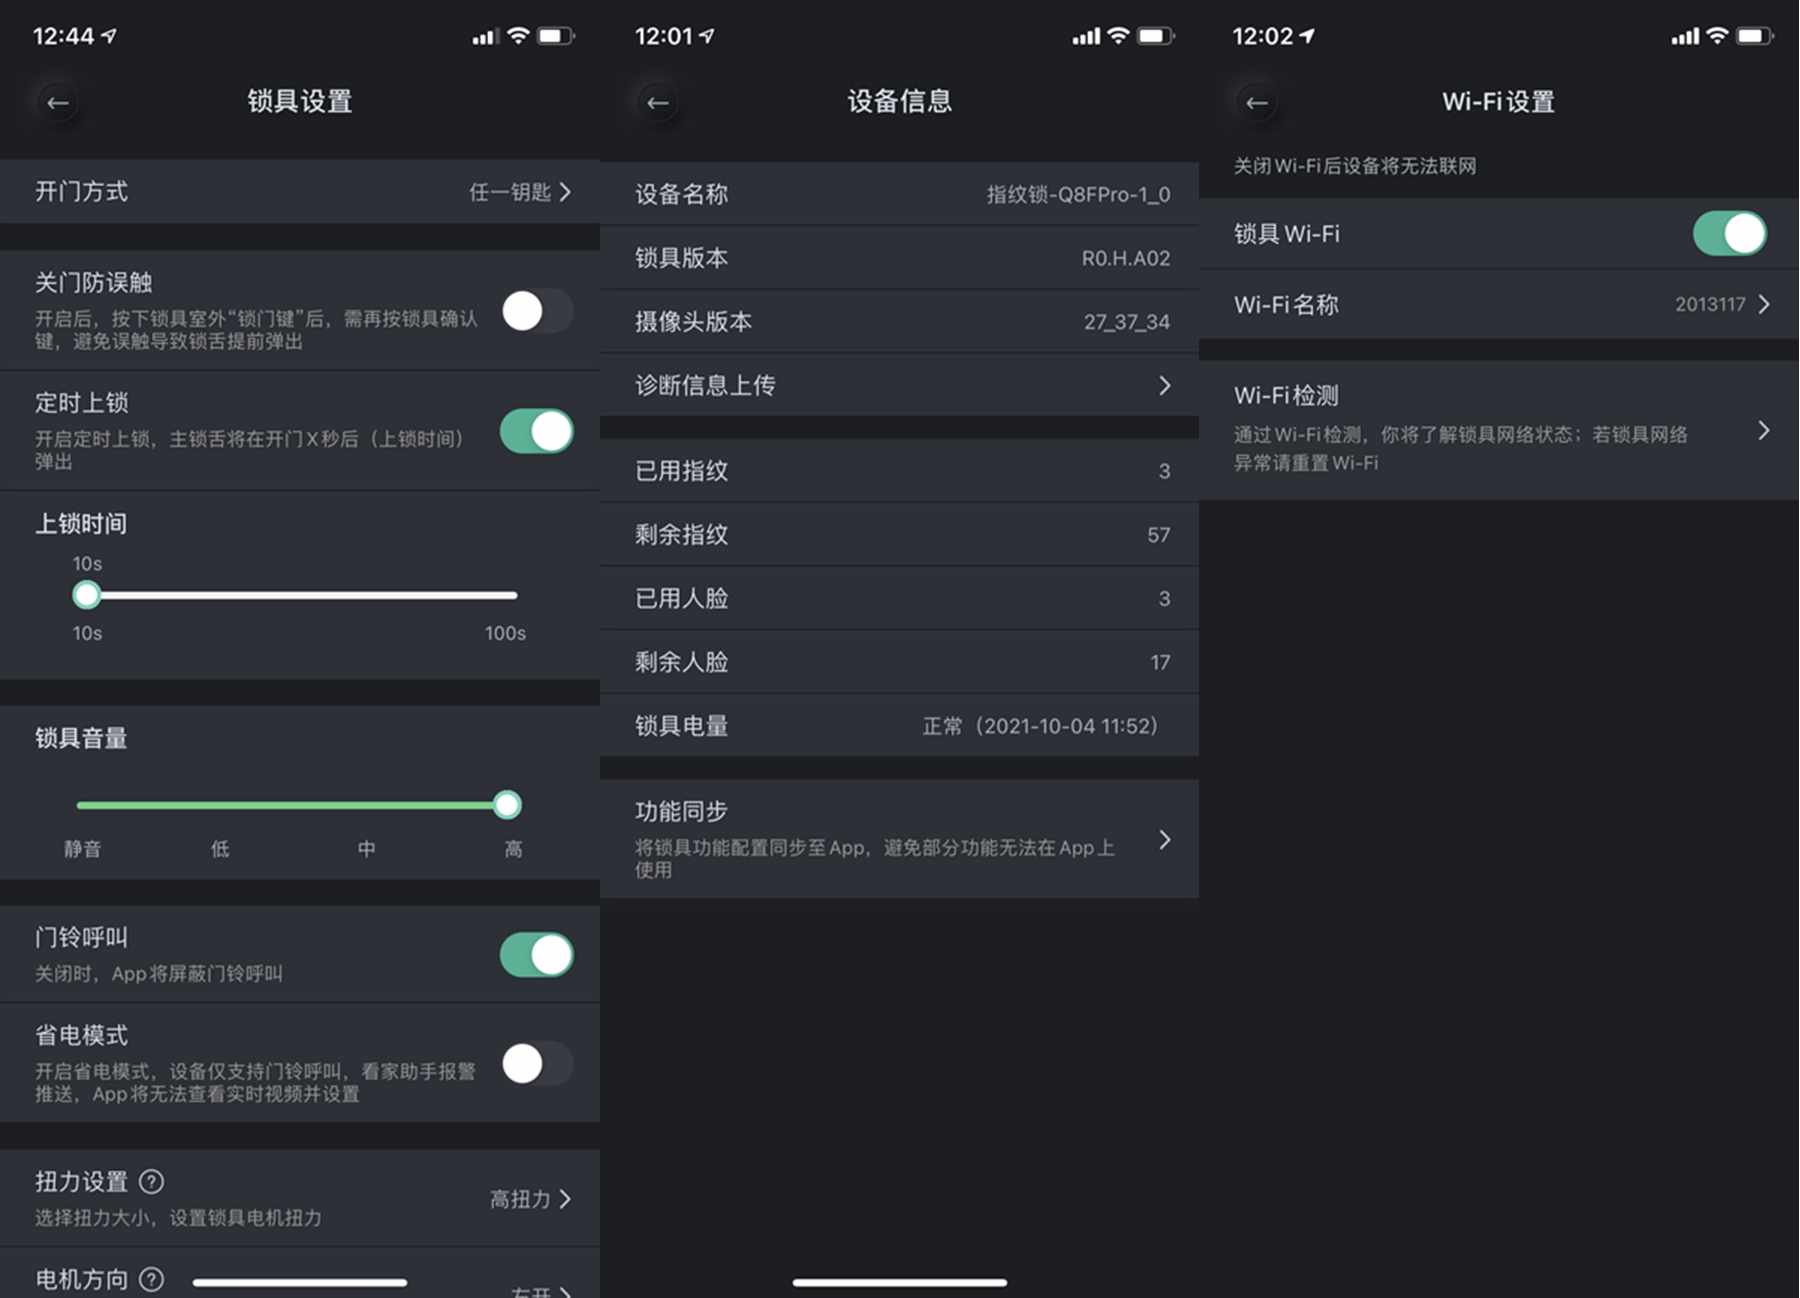Tap battery icon on Wi-Fi设置 screen
Image resolution: width=1800 pixels, height=1298 pixels.
click(1755, 36)
